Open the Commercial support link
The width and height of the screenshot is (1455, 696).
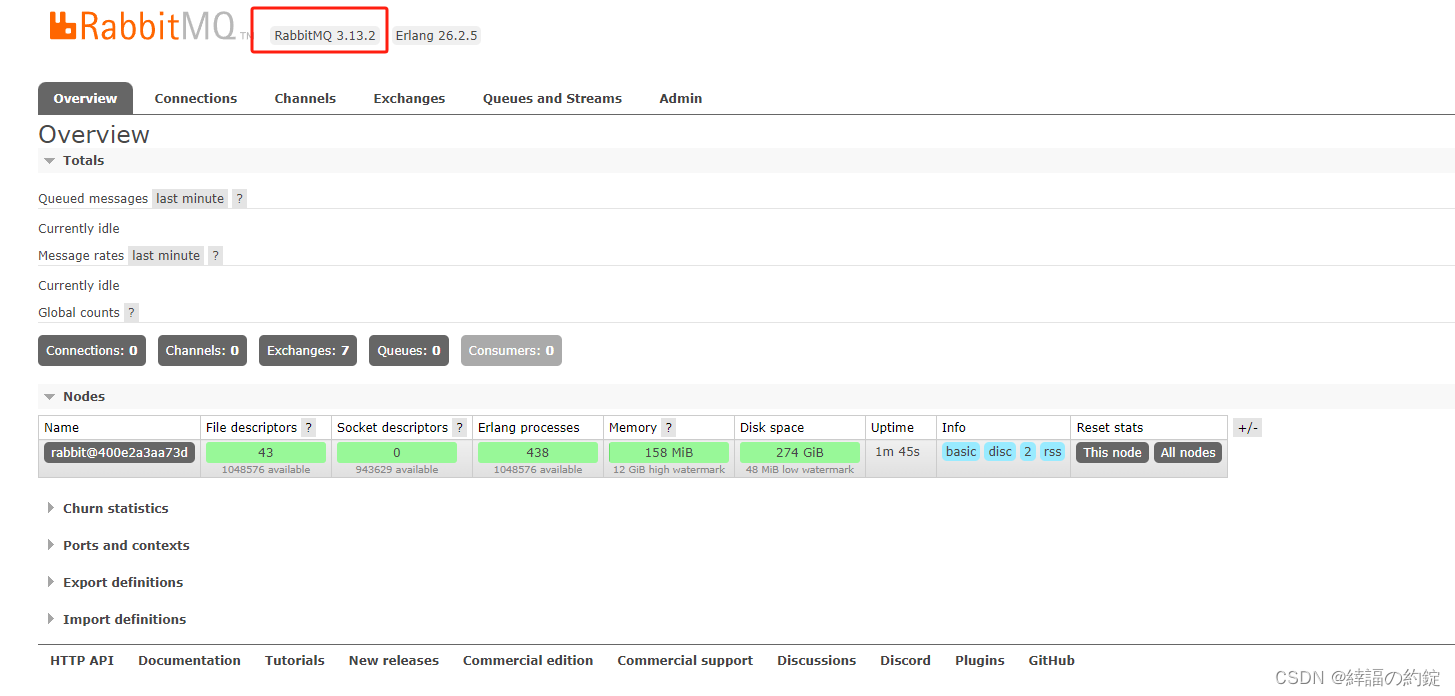(x=685, y=661)
